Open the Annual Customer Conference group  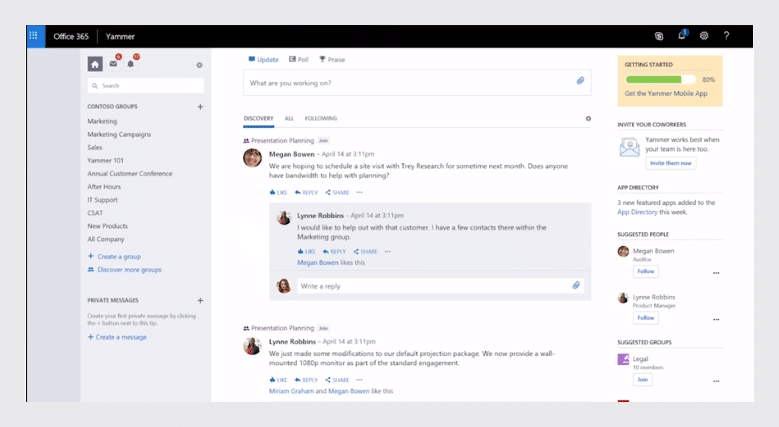(130, 173)
